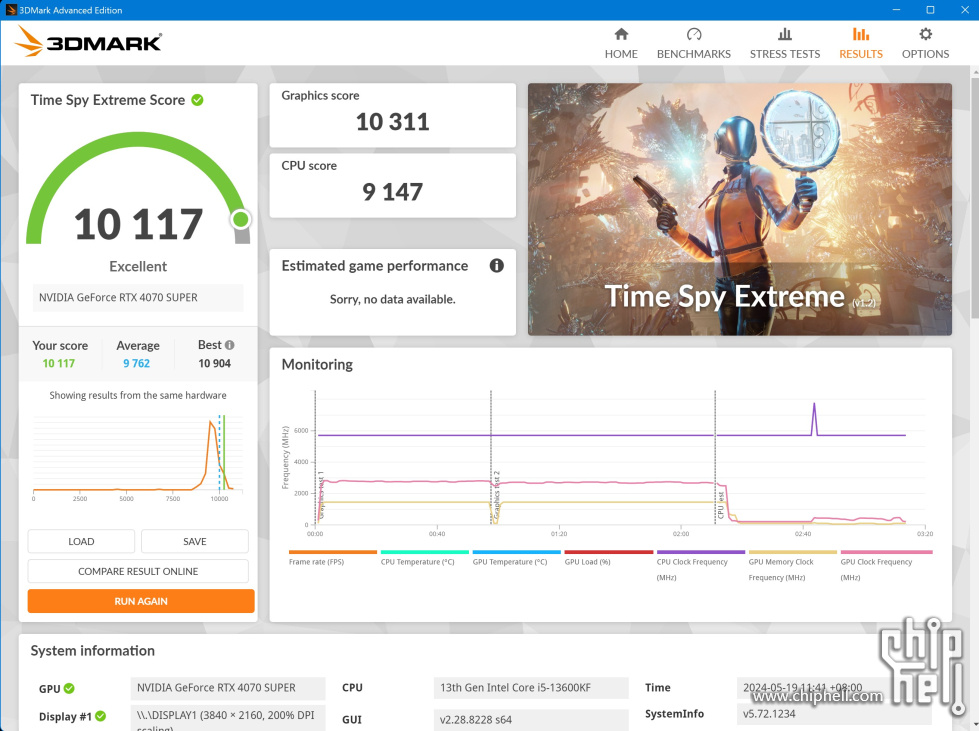Minimize the 3DMark window
The height and width of the screenshot is (731, 979).
click(897, 10)
